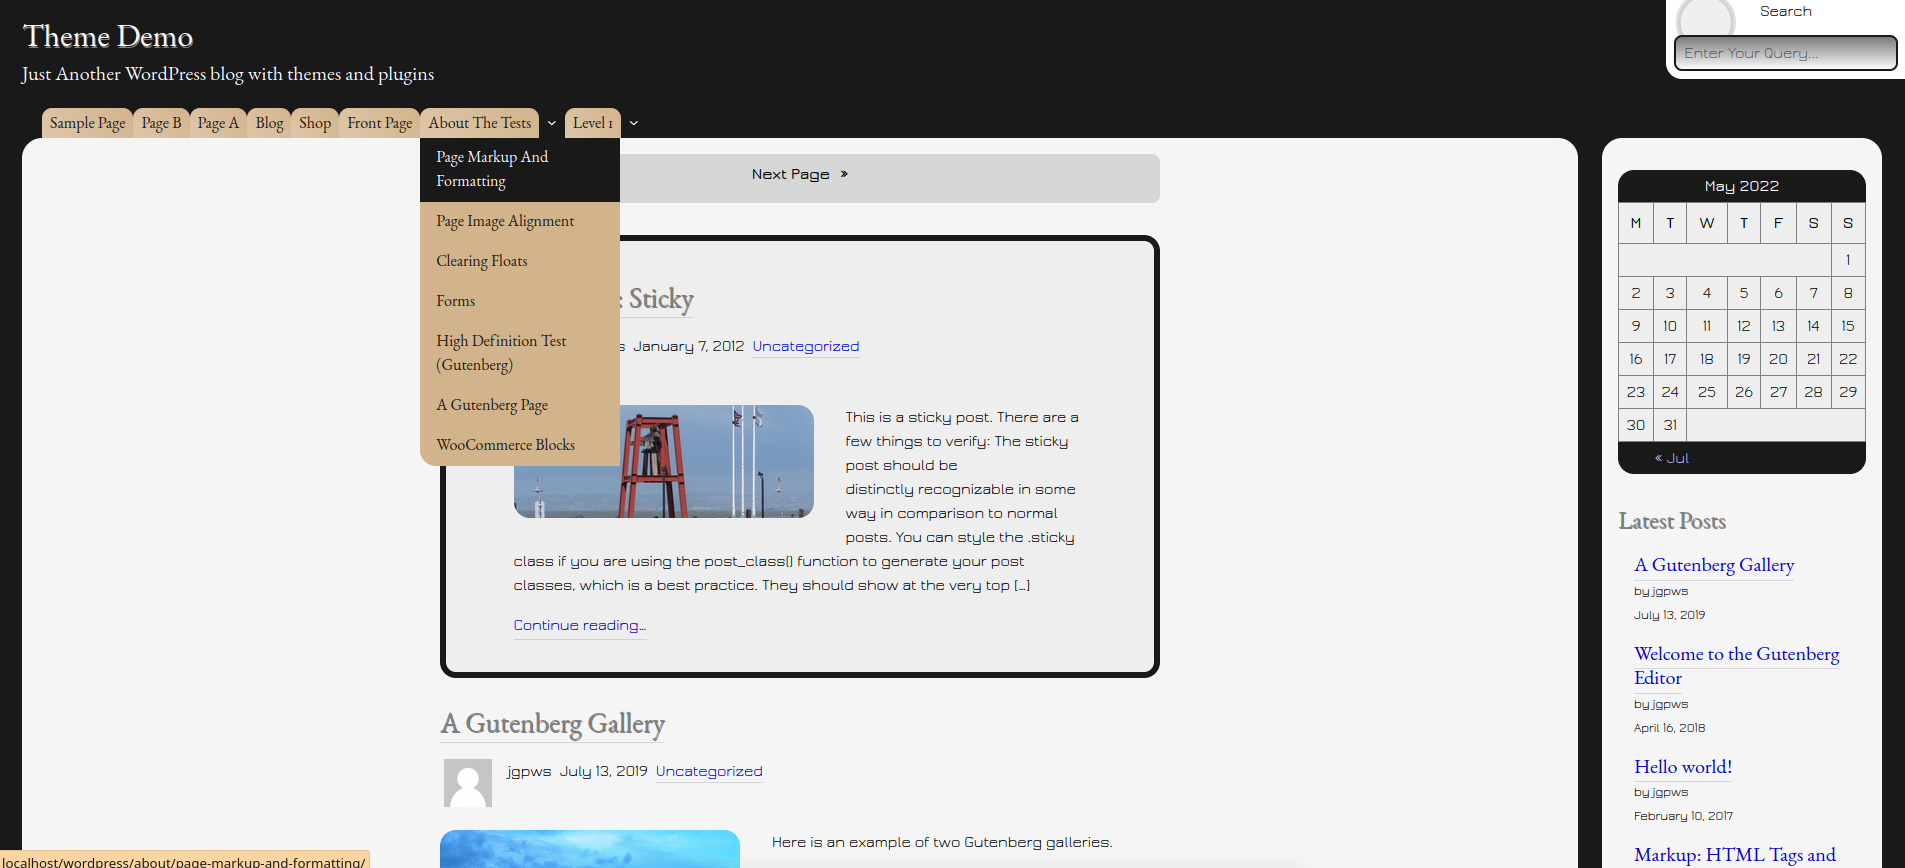The width and height of the screenshot is (1905, 868).
Task: Click calendar date 31
Action: coord(1670,425)
